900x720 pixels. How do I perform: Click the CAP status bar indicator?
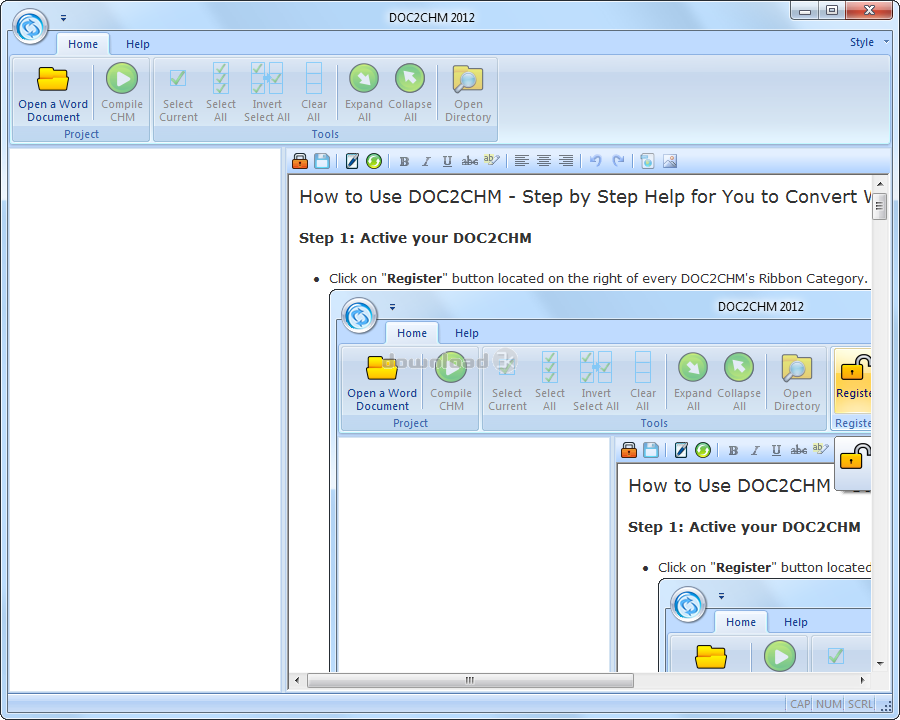800,704
